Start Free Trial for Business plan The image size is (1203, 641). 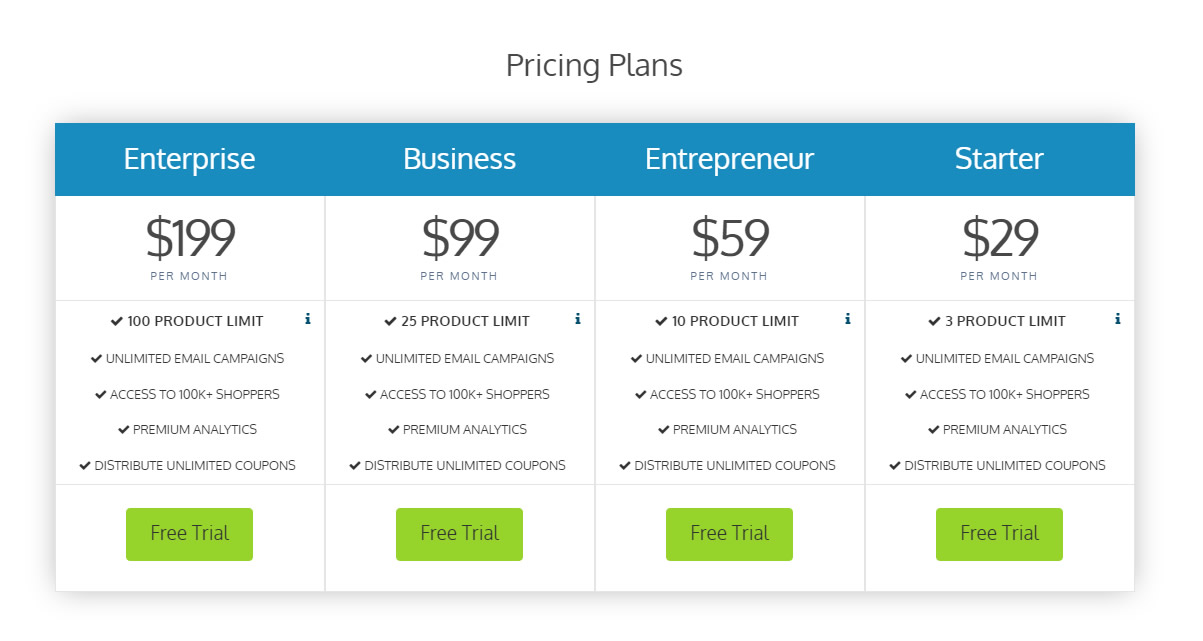click(x=459, y=534)
